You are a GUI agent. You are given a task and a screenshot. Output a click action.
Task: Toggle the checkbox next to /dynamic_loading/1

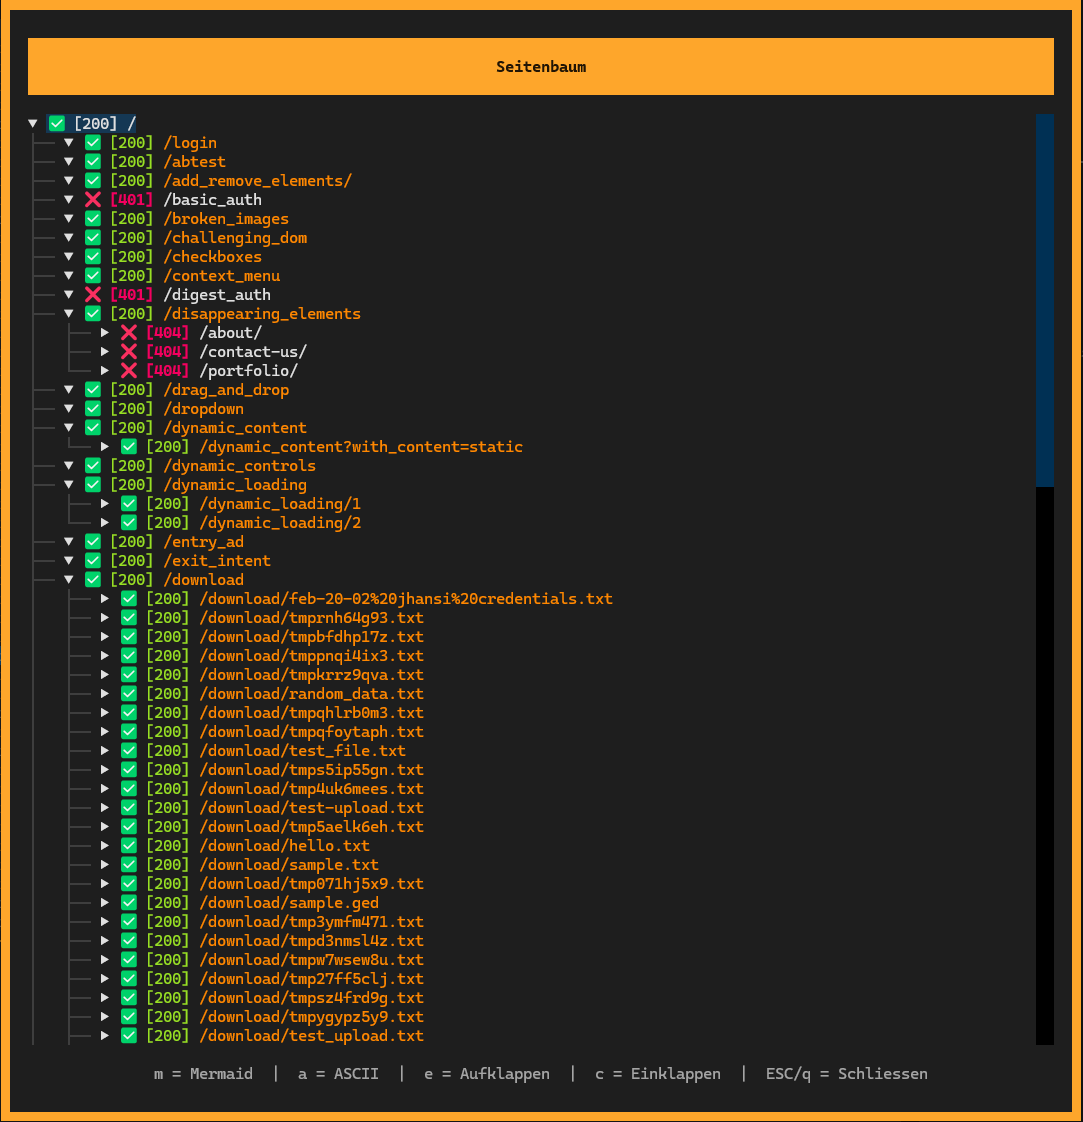click(128, 503)
